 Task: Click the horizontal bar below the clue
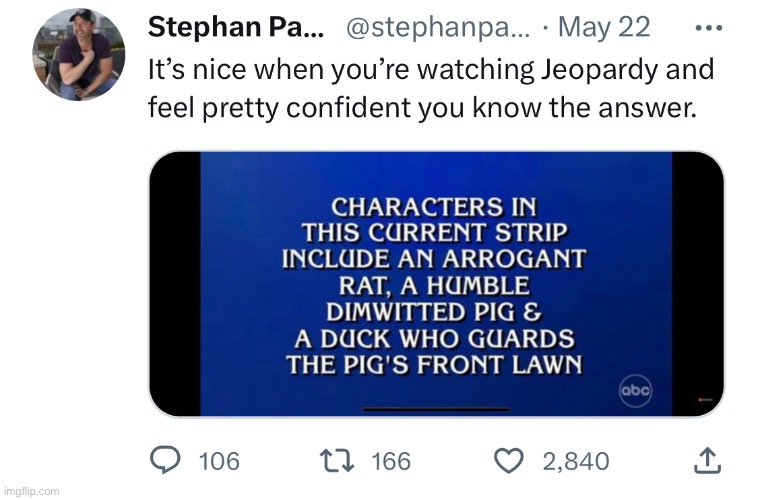coord(437,410)
